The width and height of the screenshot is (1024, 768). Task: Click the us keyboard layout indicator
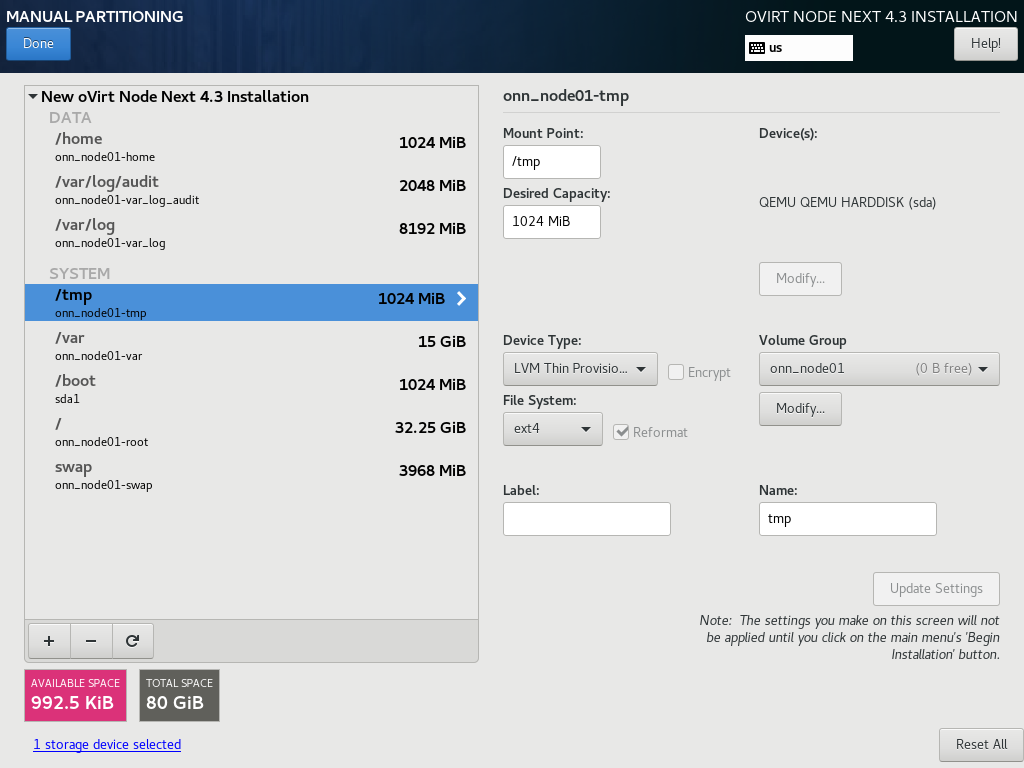[799, 48]
